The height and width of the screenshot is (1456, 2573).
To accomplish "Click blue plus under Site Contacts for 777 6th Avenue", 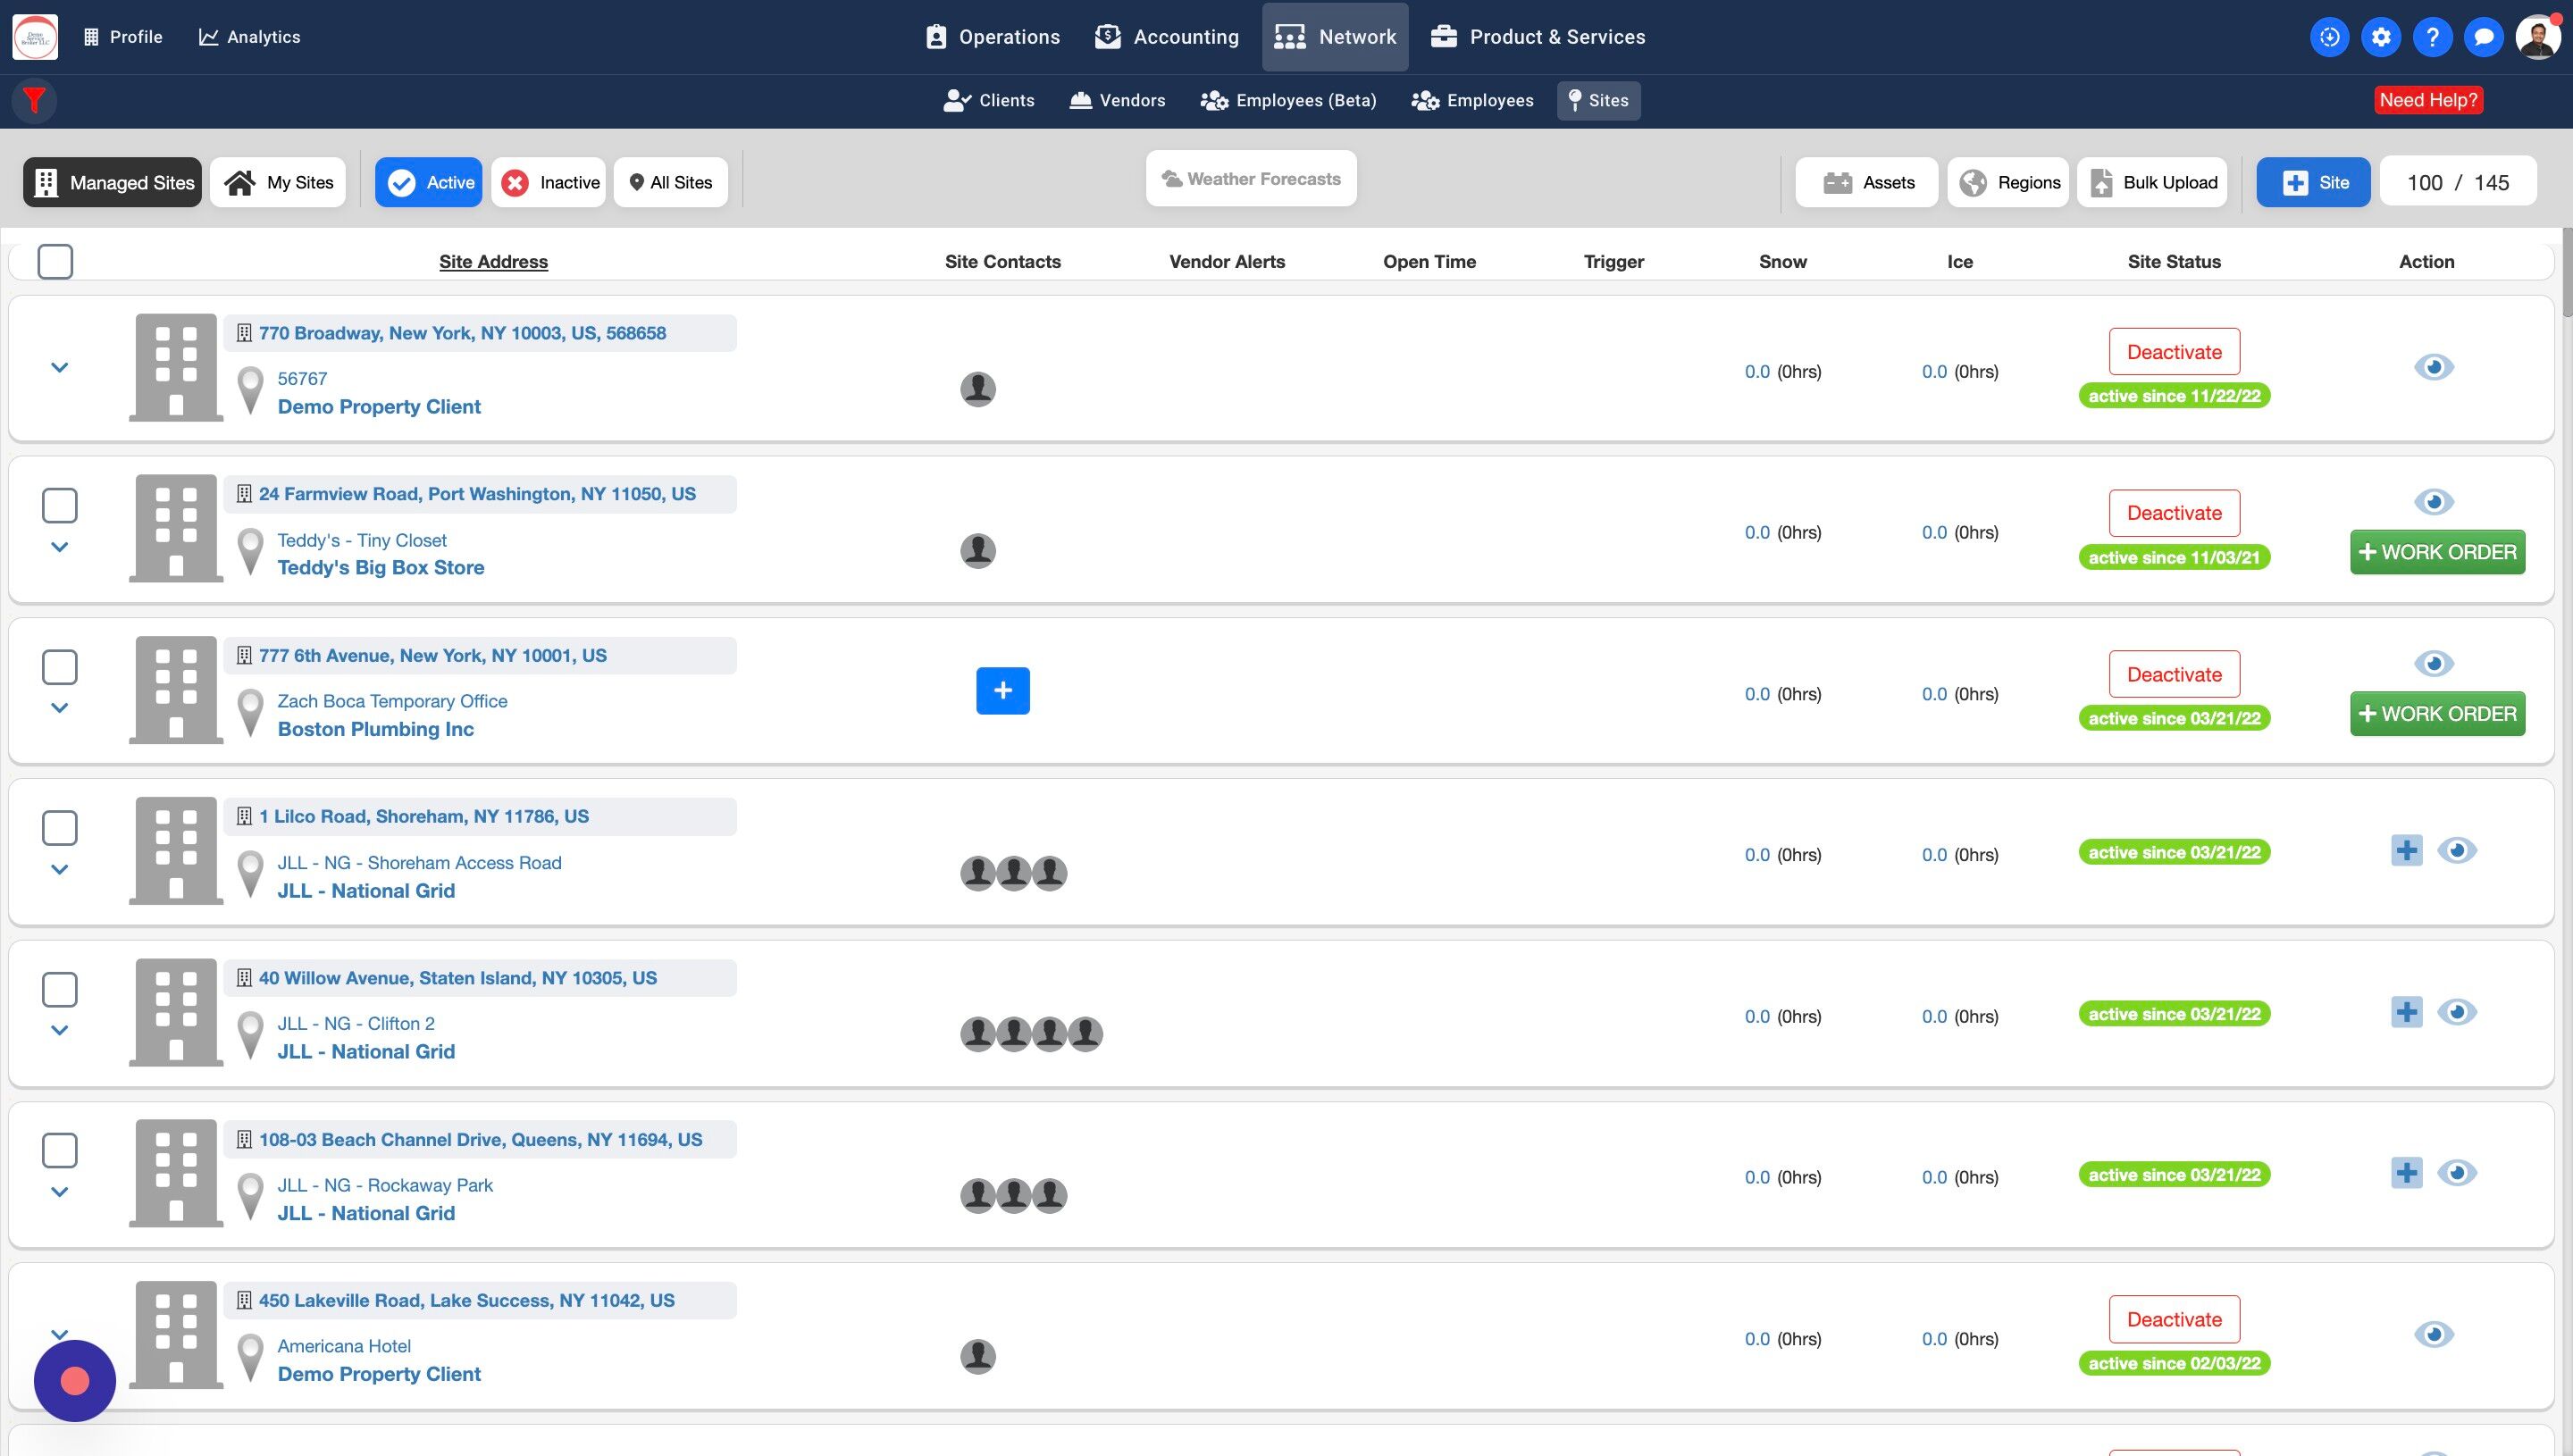I will tap(1002, 691).
